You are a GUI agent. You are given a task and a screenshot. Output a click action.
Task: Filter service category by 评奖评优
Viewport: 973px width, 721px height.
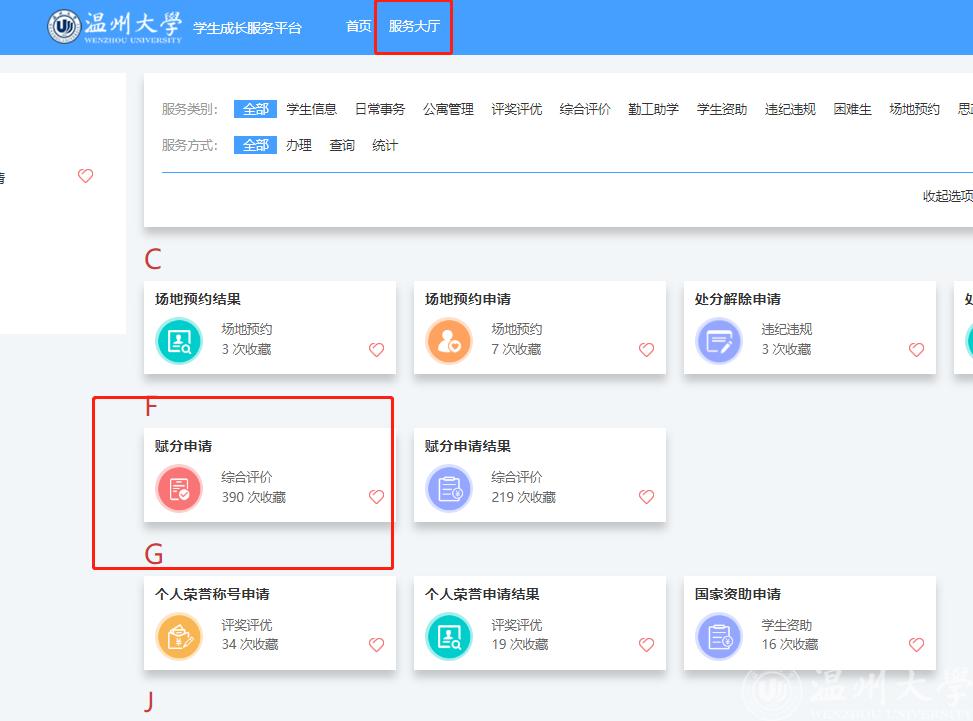516,109
